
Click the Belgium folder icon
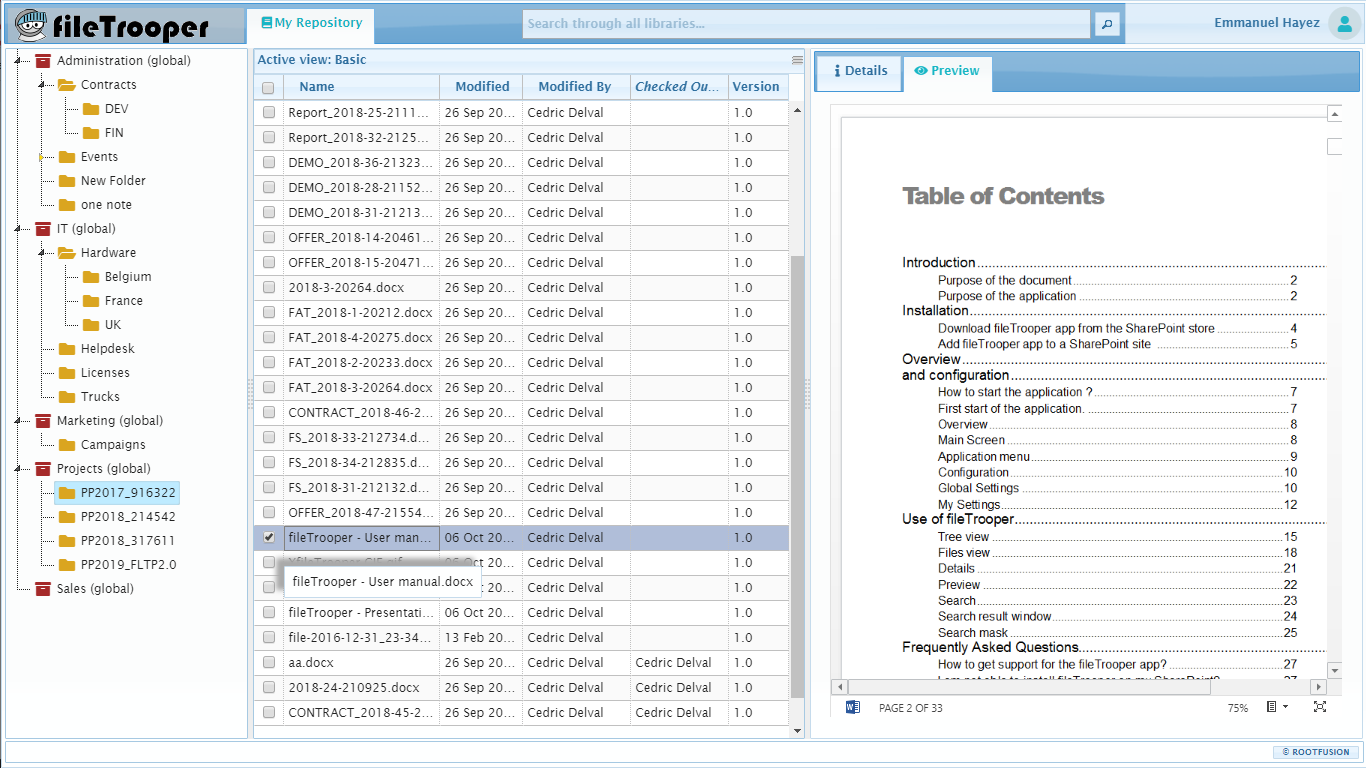coord(91,277)
